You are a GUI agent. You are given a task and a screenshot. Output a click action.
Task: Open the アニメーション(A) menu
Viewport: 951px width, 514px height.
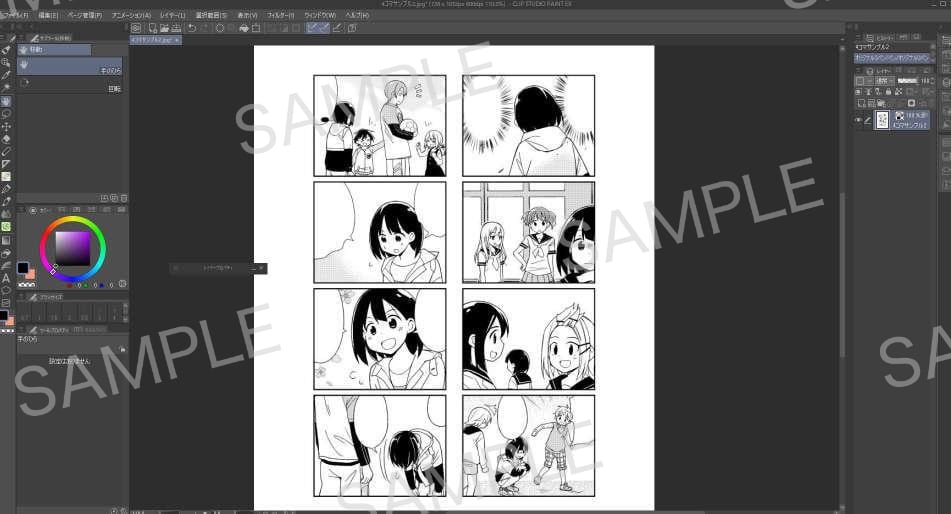(x=131, y=15)
